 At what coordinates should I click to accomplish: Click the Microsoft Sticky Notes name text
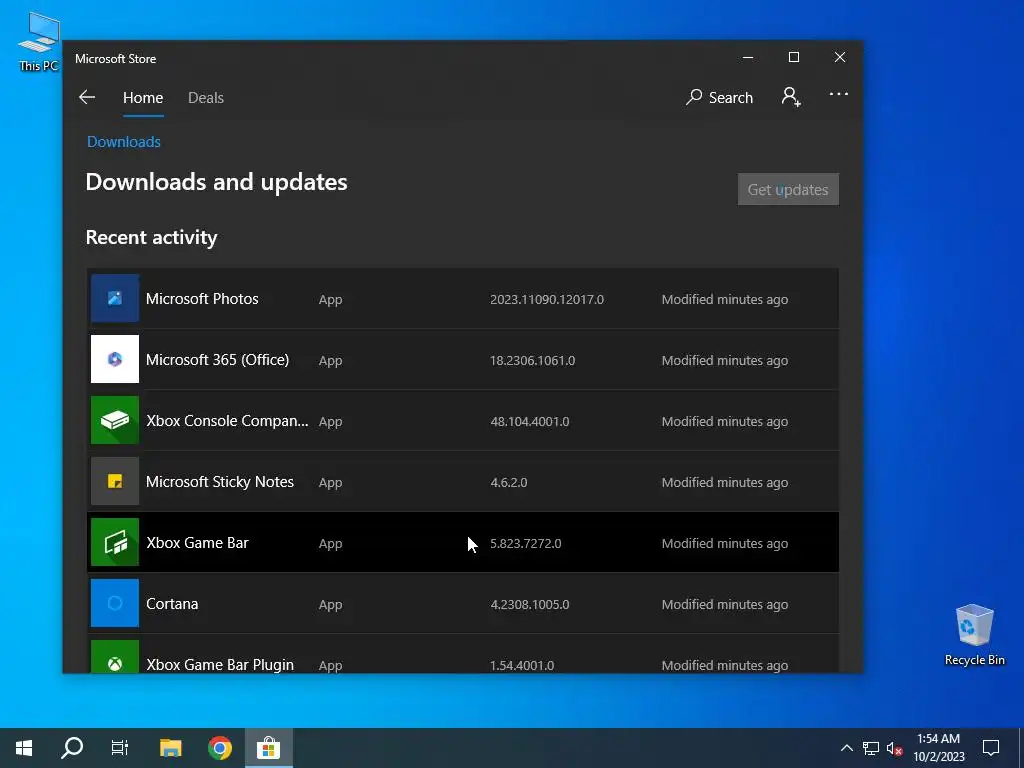[219, 481]
